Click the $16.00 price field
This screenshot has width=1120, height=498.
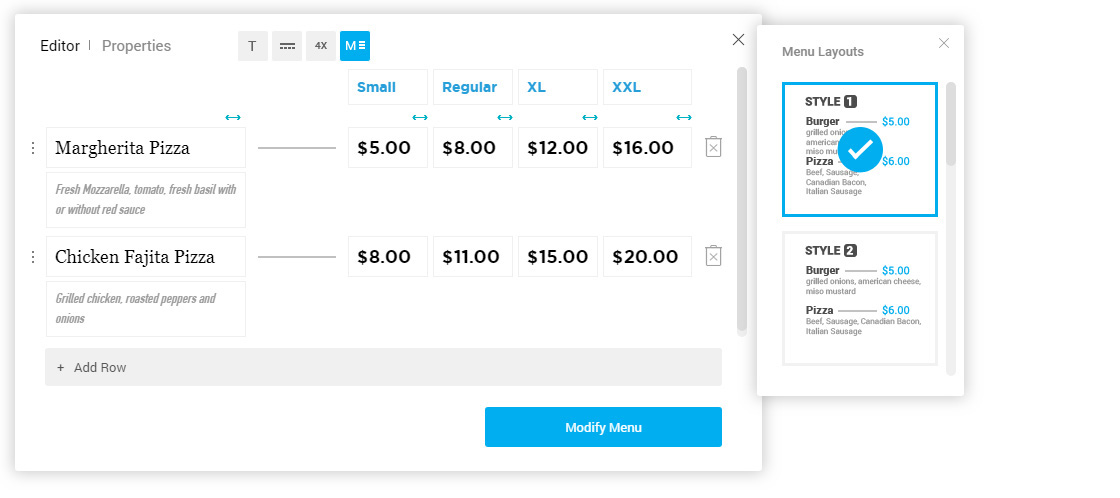(x=647, y=148)
